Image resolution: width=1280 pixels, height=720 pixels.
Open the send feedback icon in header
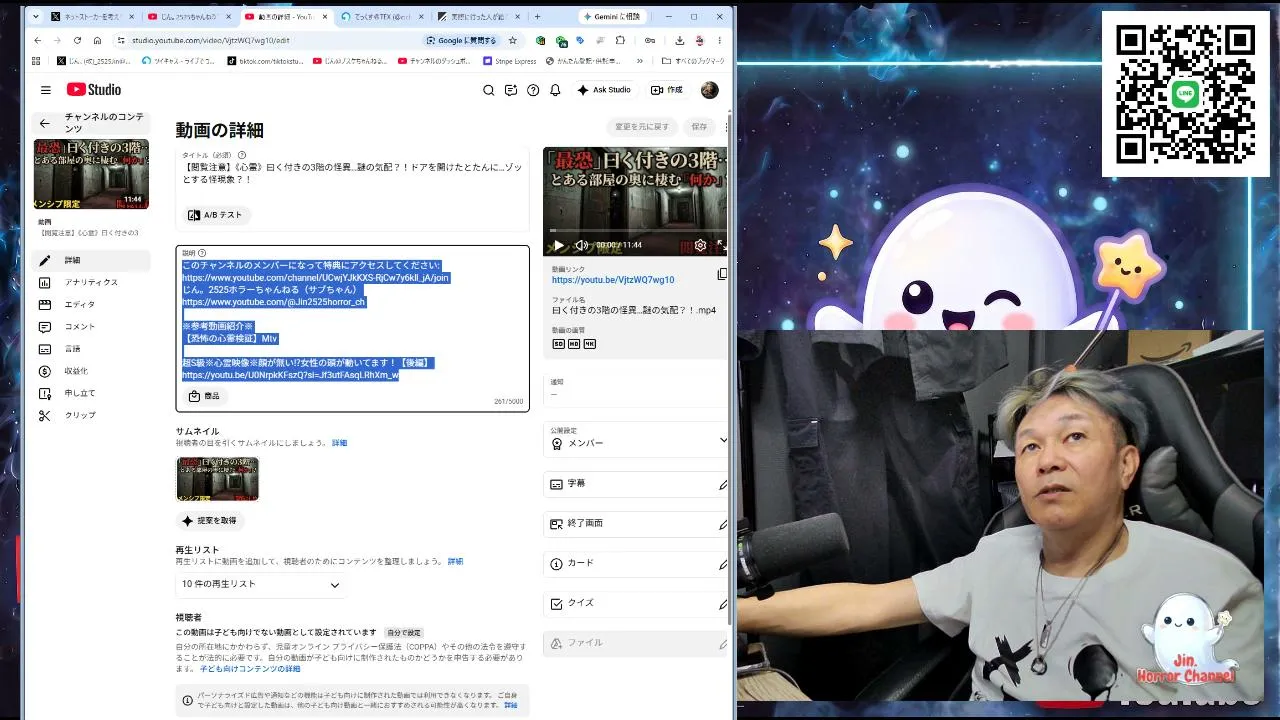tap(511, 90)
